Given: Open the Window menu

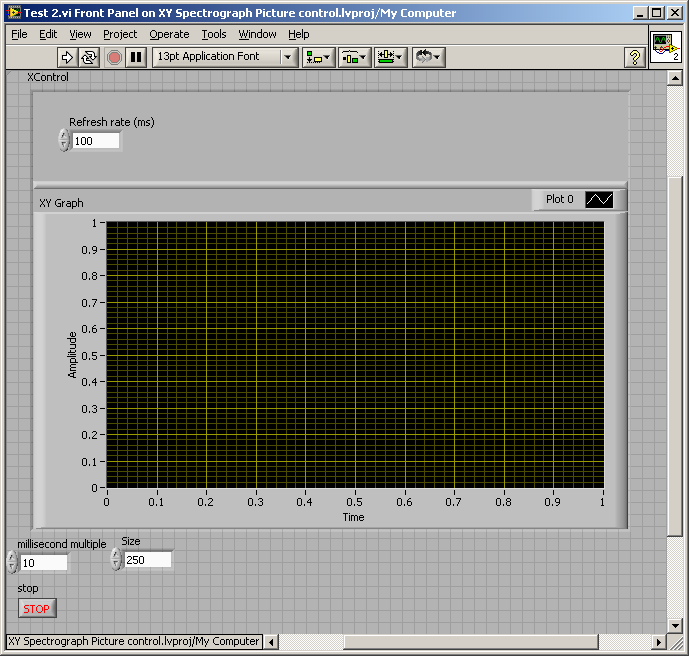Looking at the screenshot, I should pyautogui.click(x=257, y=34).
